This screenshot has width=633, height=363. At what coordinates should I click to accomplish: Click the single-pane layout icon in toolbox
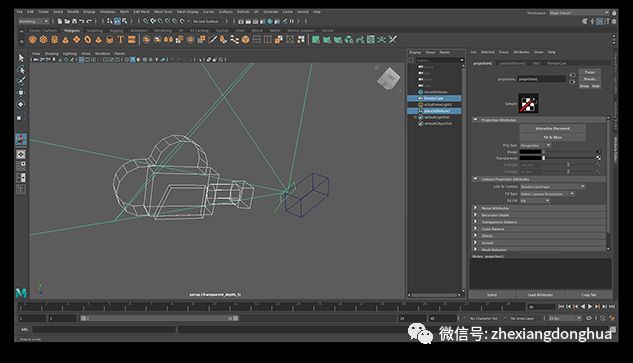click(x=21, y=154)
